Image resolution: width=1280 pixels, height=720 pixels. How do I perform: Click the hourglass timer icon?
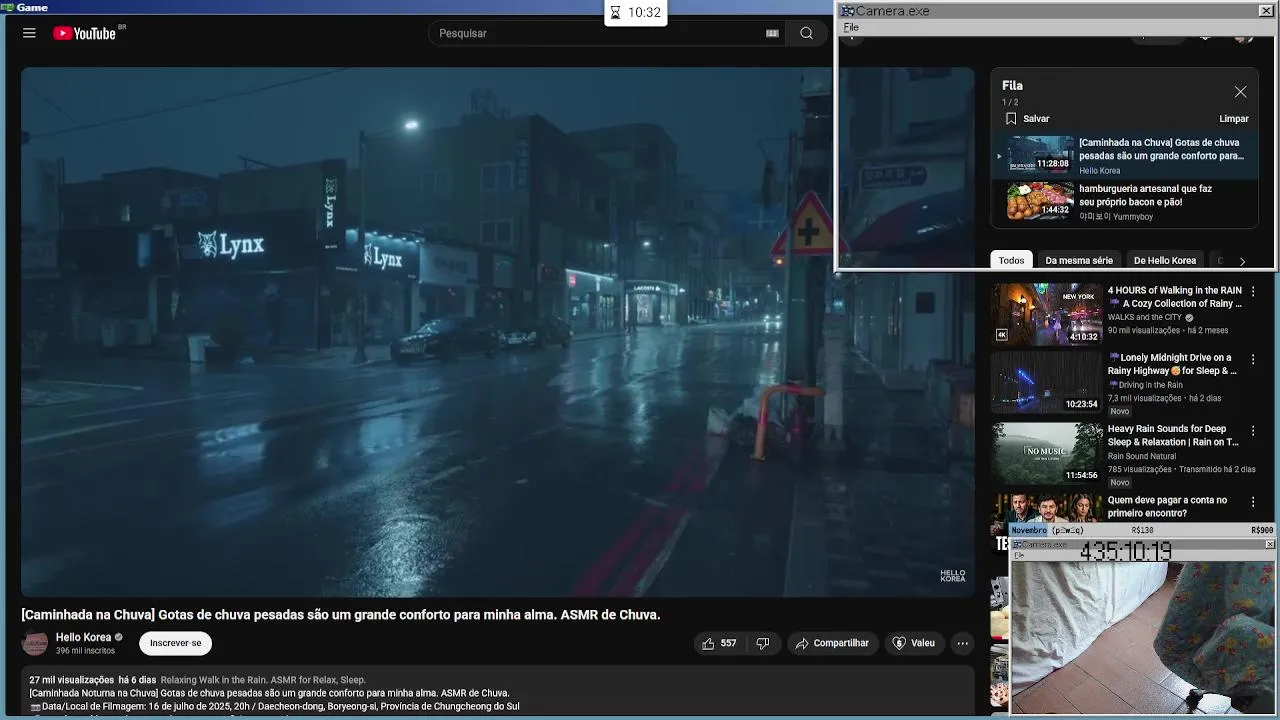tap(616, 13)
